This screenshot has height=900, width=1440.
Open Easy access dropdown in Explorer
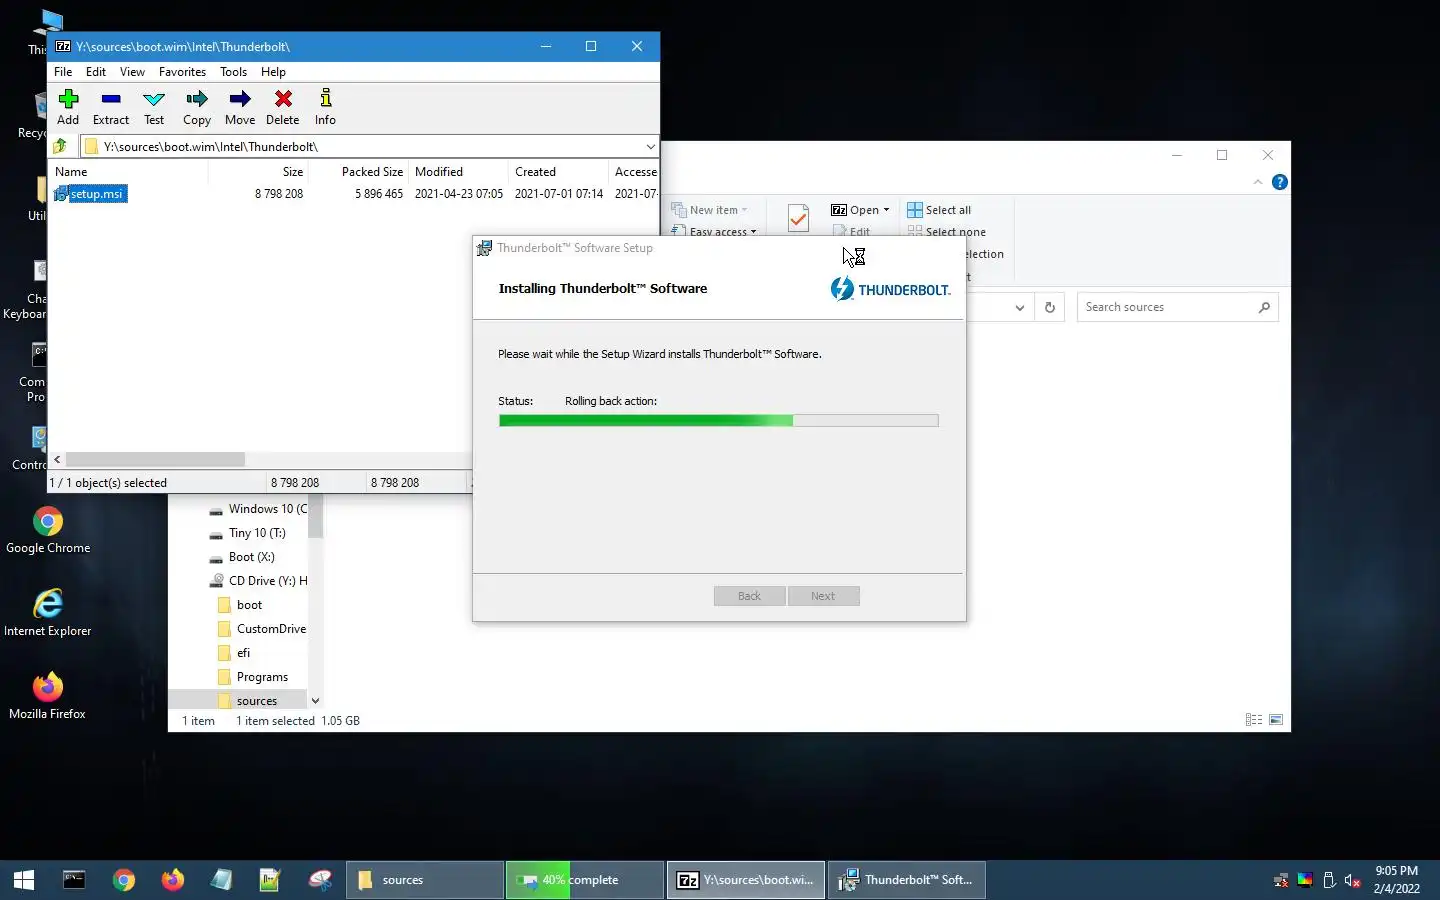[x=714, y=231]
